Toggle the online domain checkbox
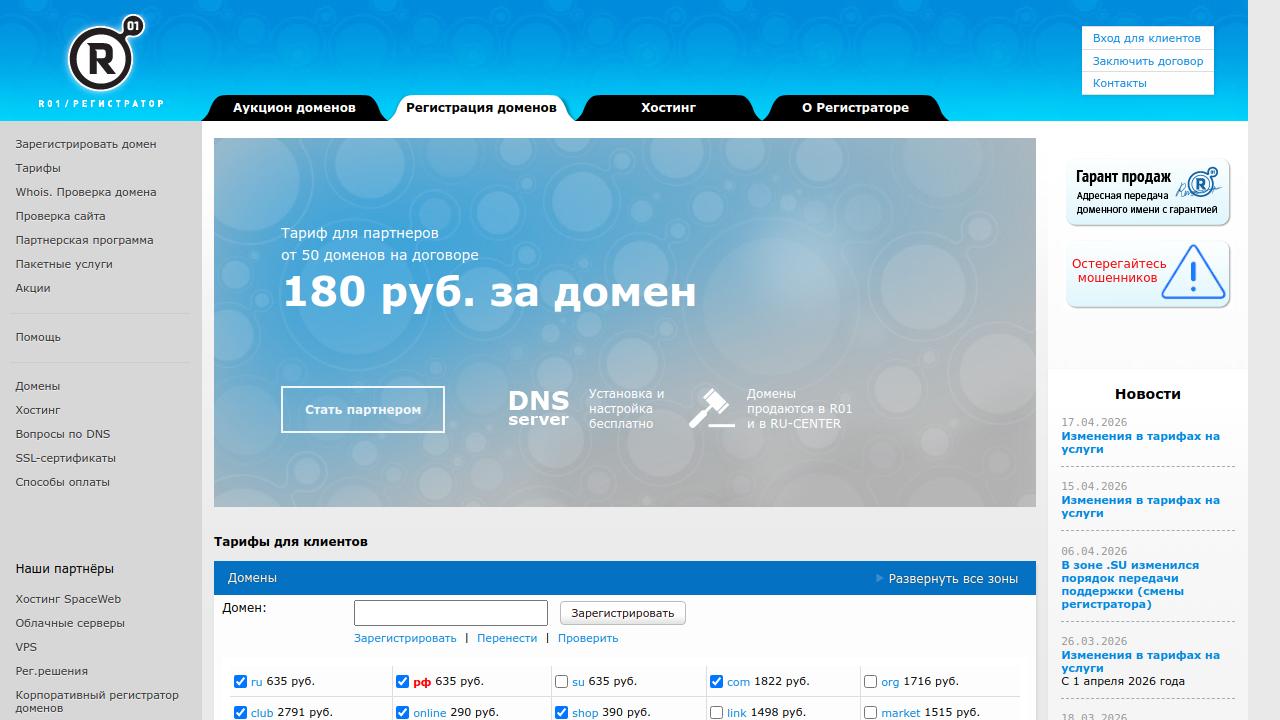 [402, 713]
